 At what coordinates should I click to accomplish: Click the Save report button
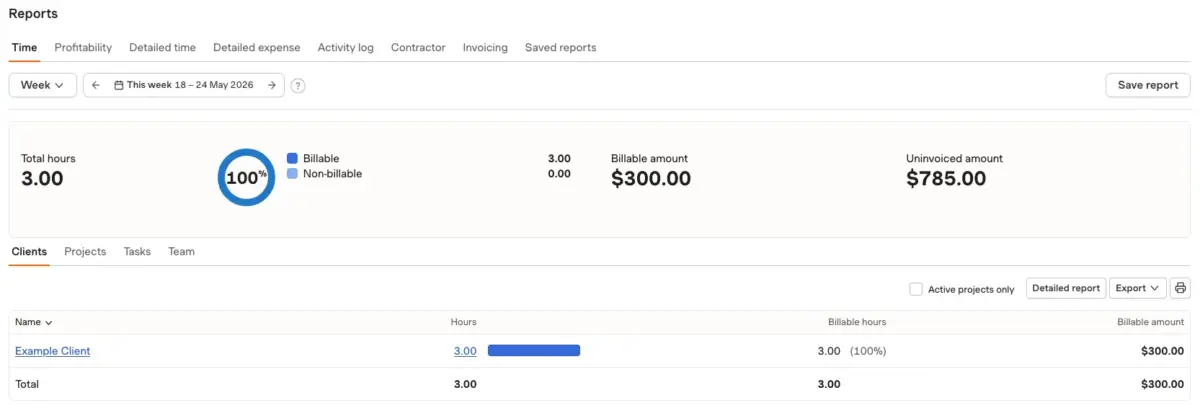coord(1148,85)
